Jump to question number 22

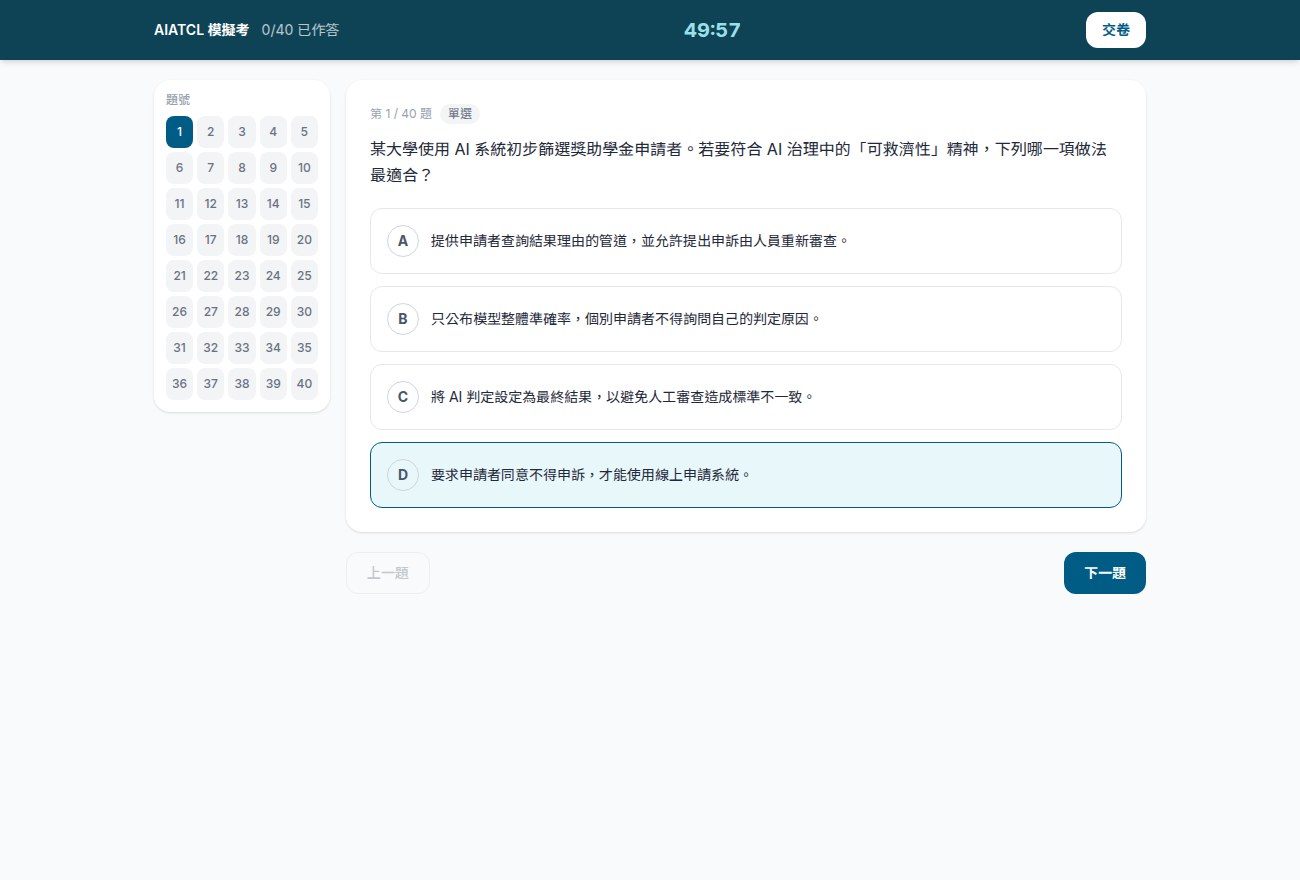(211, 276)
